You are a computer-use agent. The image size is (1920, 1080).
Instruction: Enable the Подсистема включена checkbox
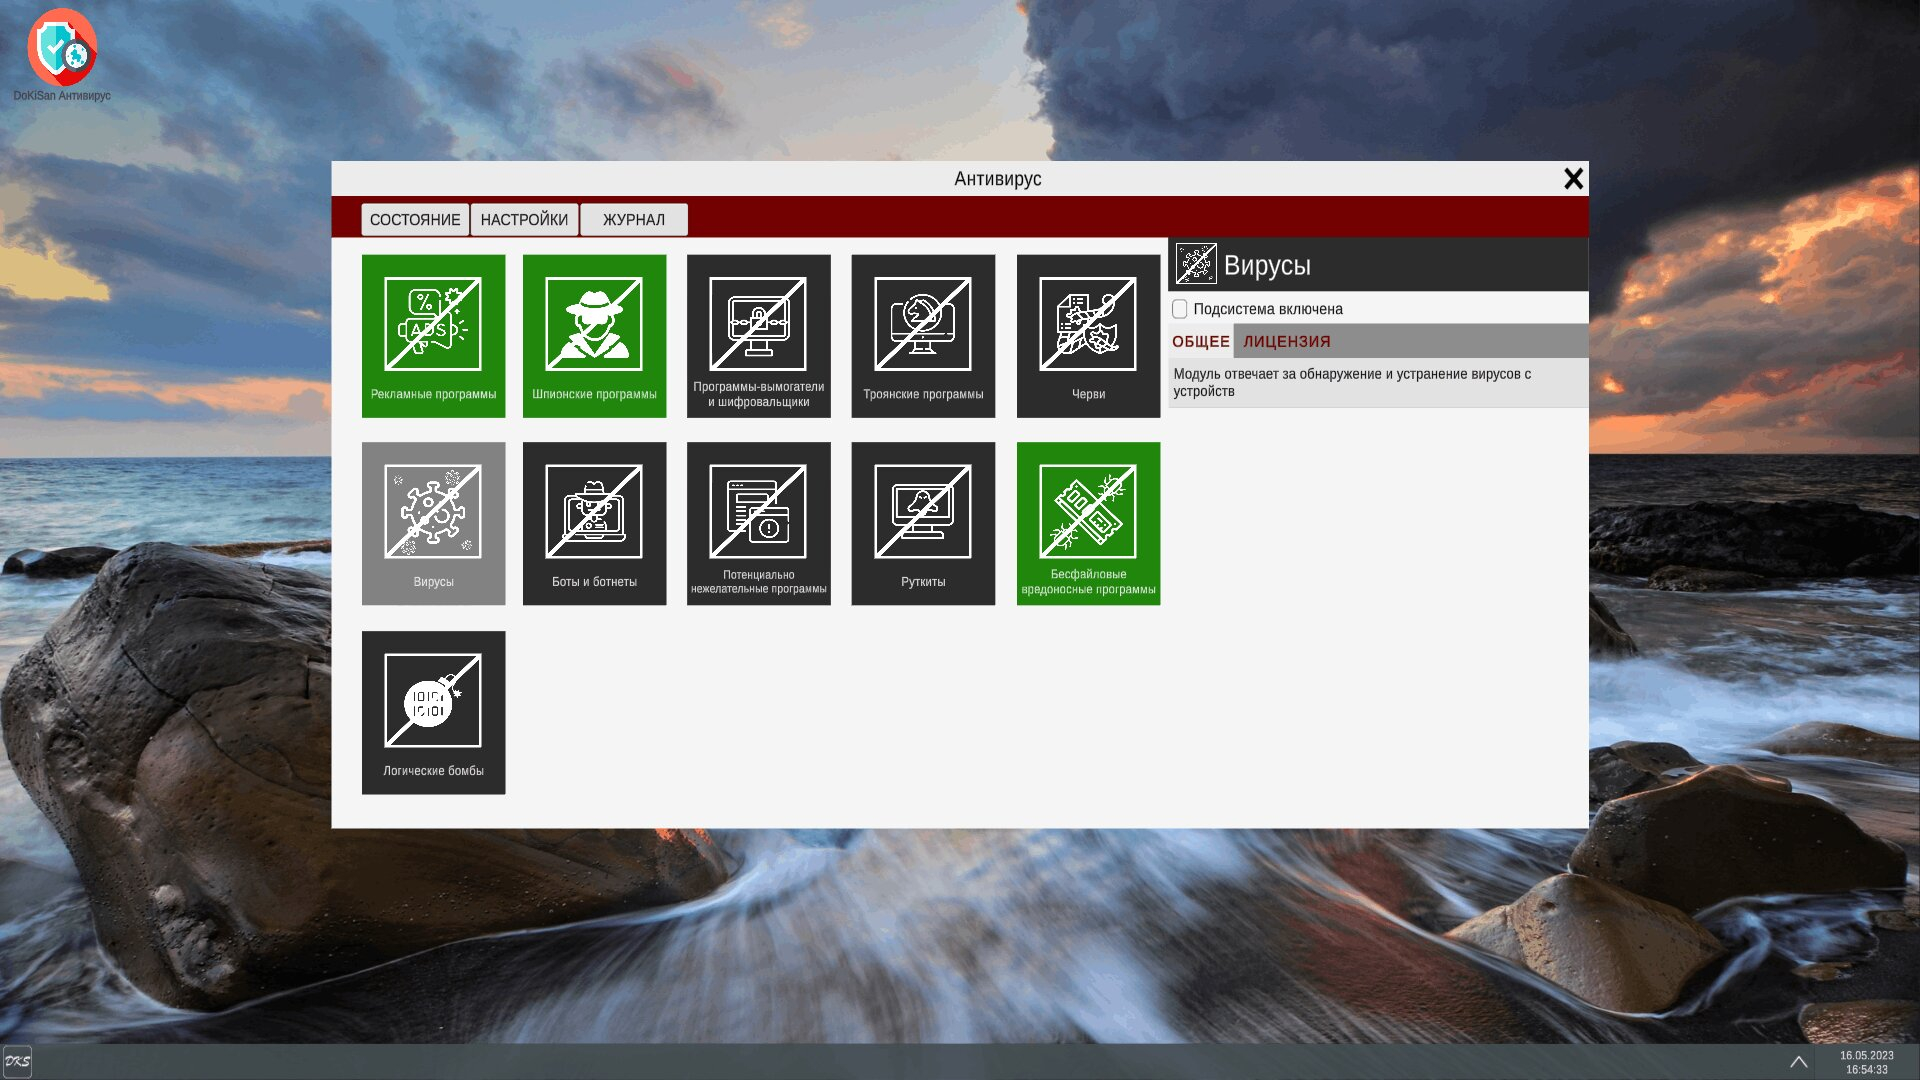click(1180, 309)
